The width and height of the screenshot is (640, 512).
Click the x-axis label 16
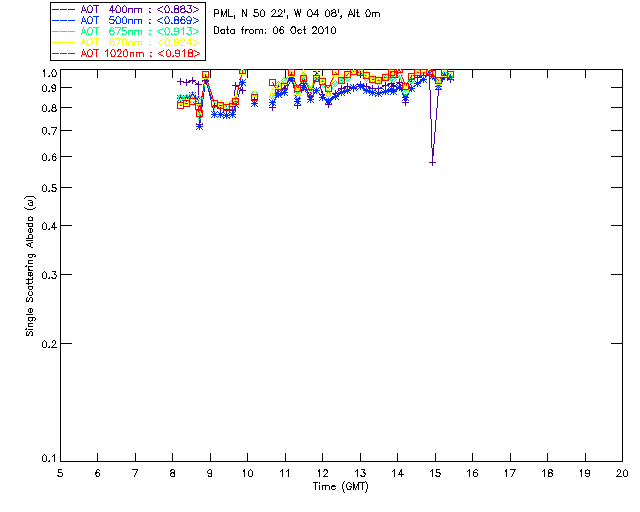pyautogui.click(x=473, y=473)
